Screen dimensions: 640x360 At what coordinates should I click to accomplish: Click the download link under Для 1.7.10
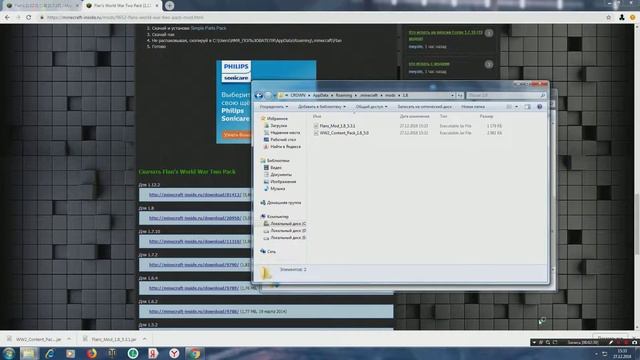coord(195,241)
